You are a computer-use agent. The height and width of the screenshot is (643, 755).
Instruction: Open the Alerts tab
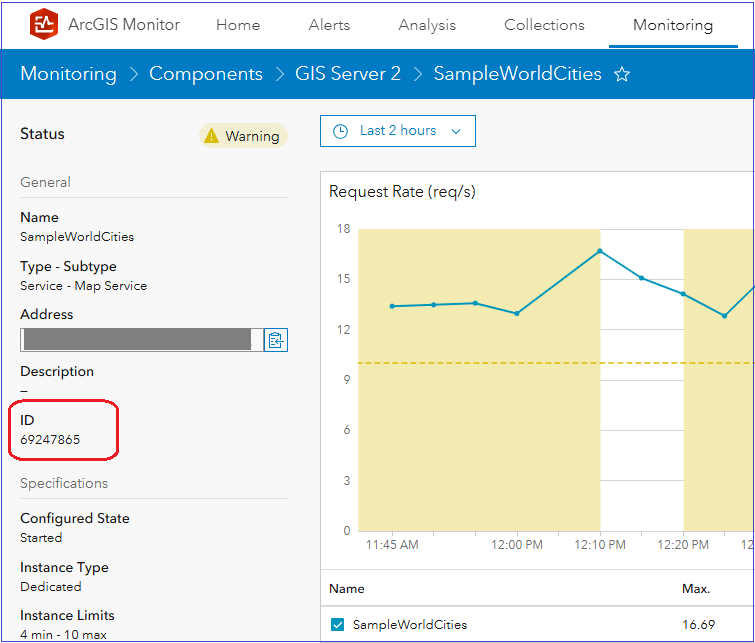(329, 25)
